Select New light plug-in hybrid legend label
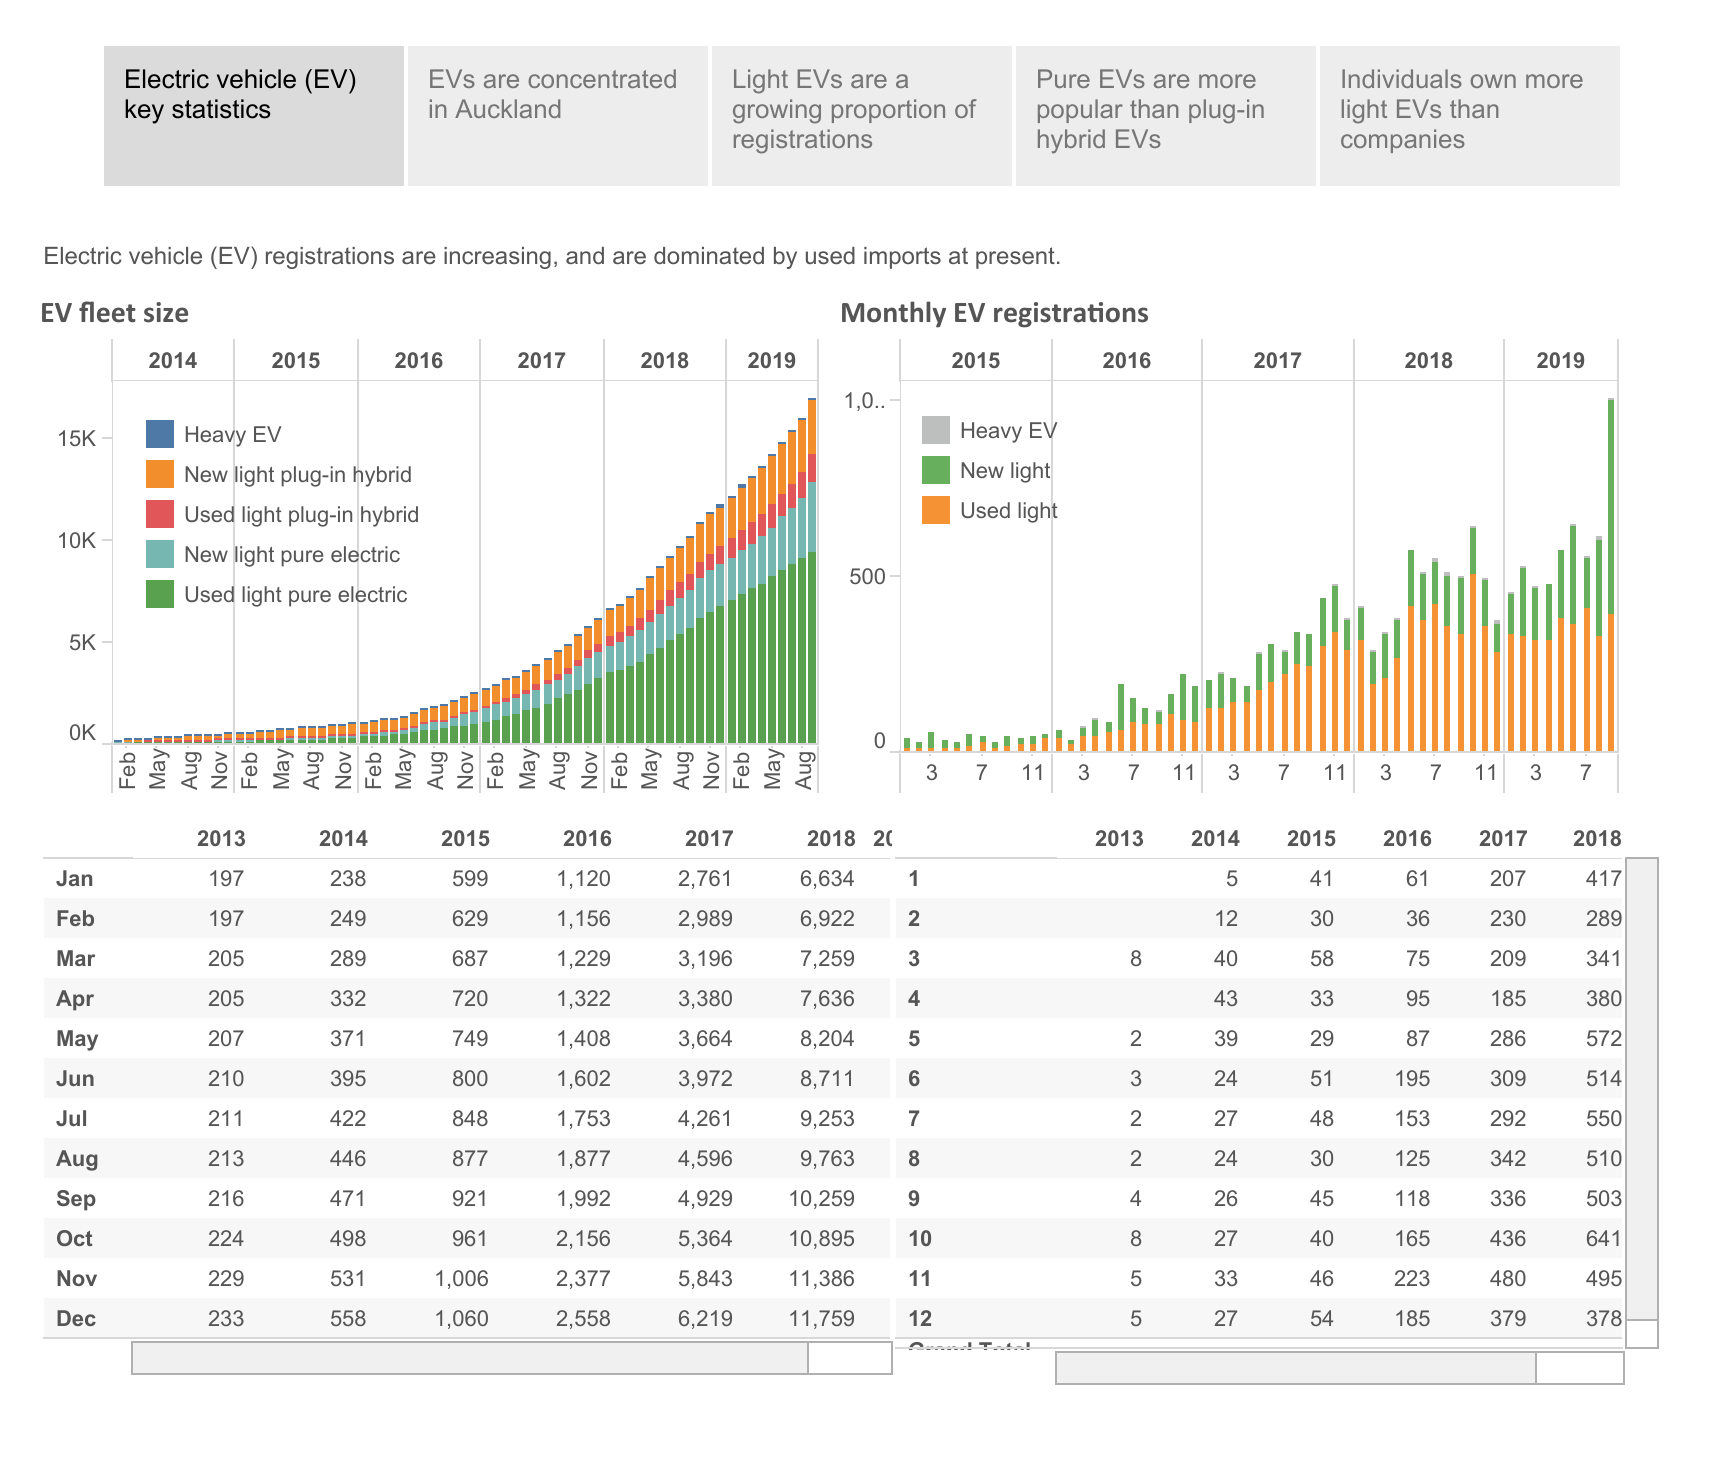This screenshot has width=1718, height=1458. 298,474
